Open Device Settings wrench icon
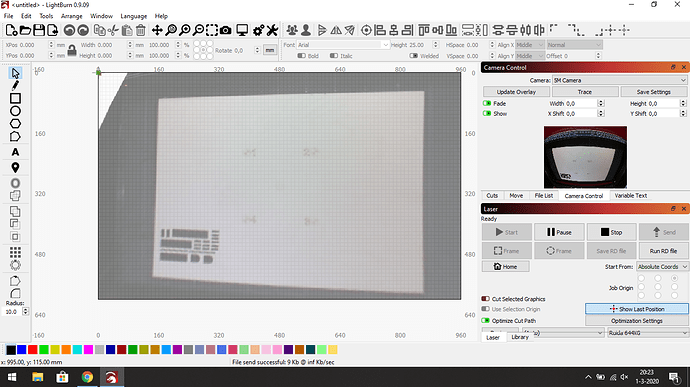 click(x=272, y=30)
